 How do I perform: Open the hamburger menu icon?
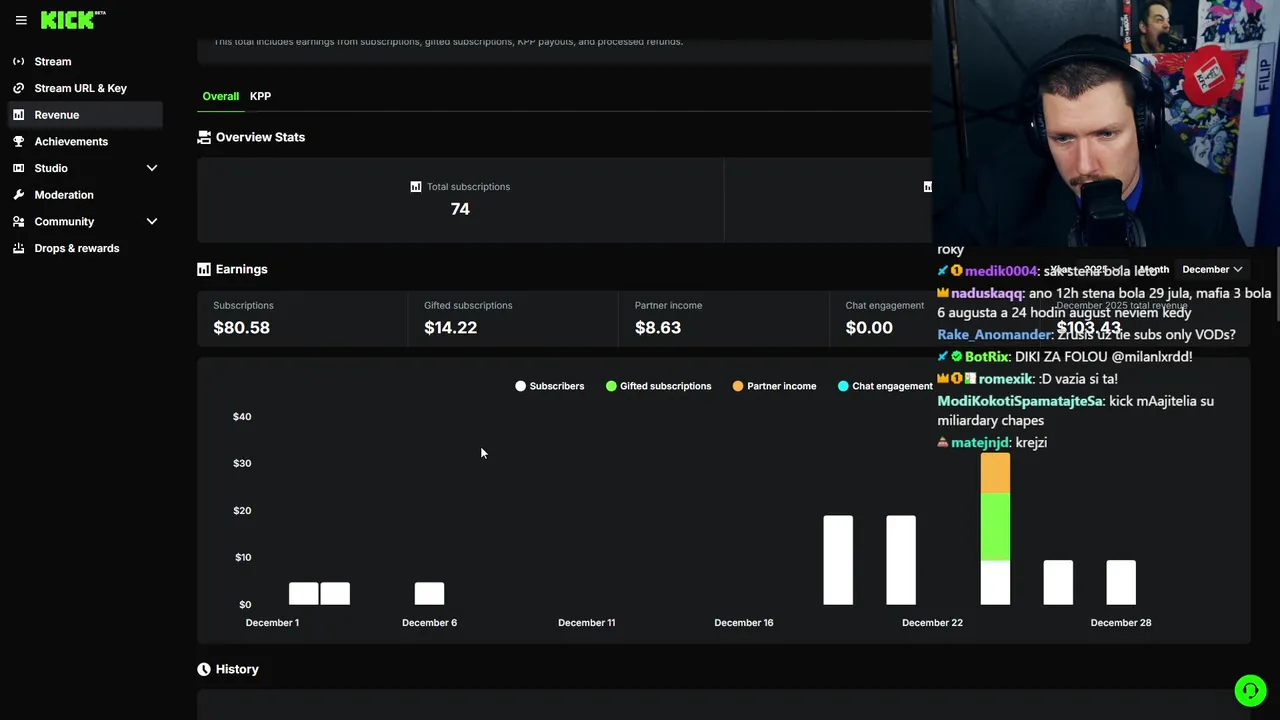tap(21, 20)
